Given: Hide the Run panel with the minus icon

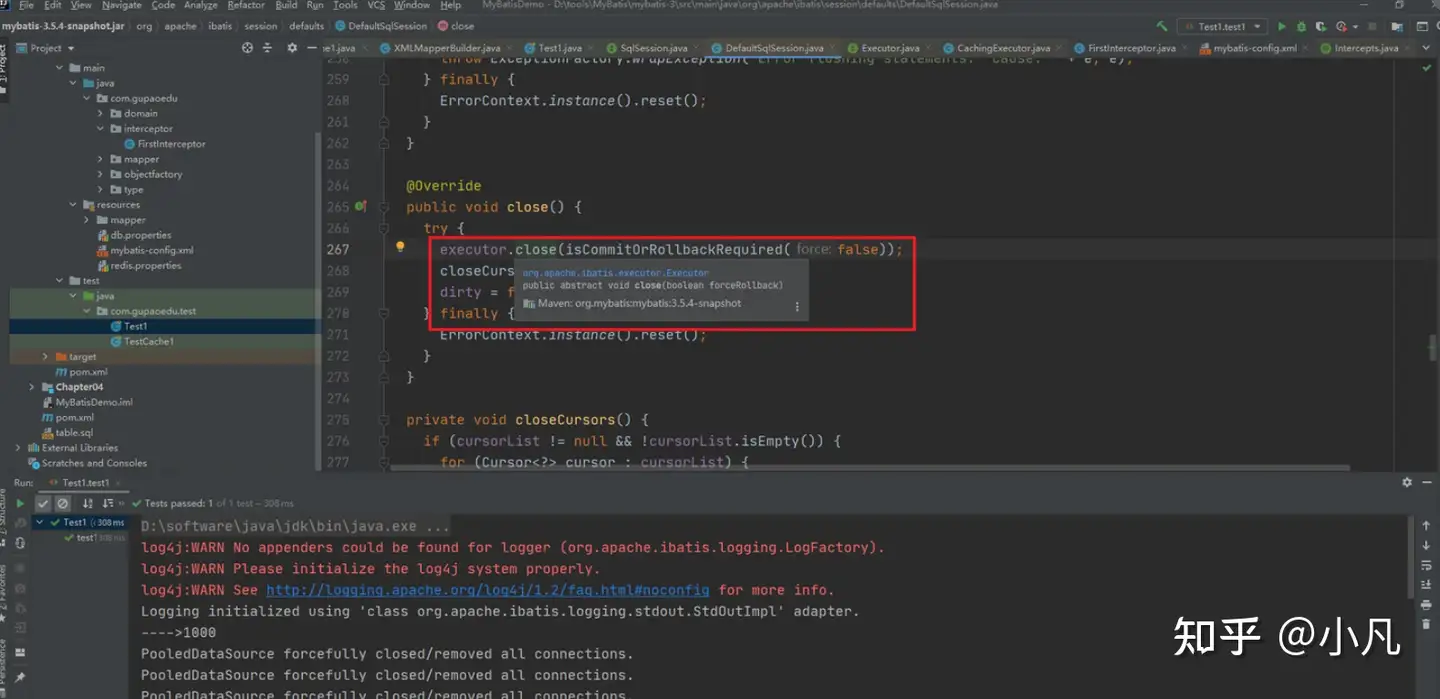Looking at the screenshot, I should pyautogui.click(x=1427, y=482).
